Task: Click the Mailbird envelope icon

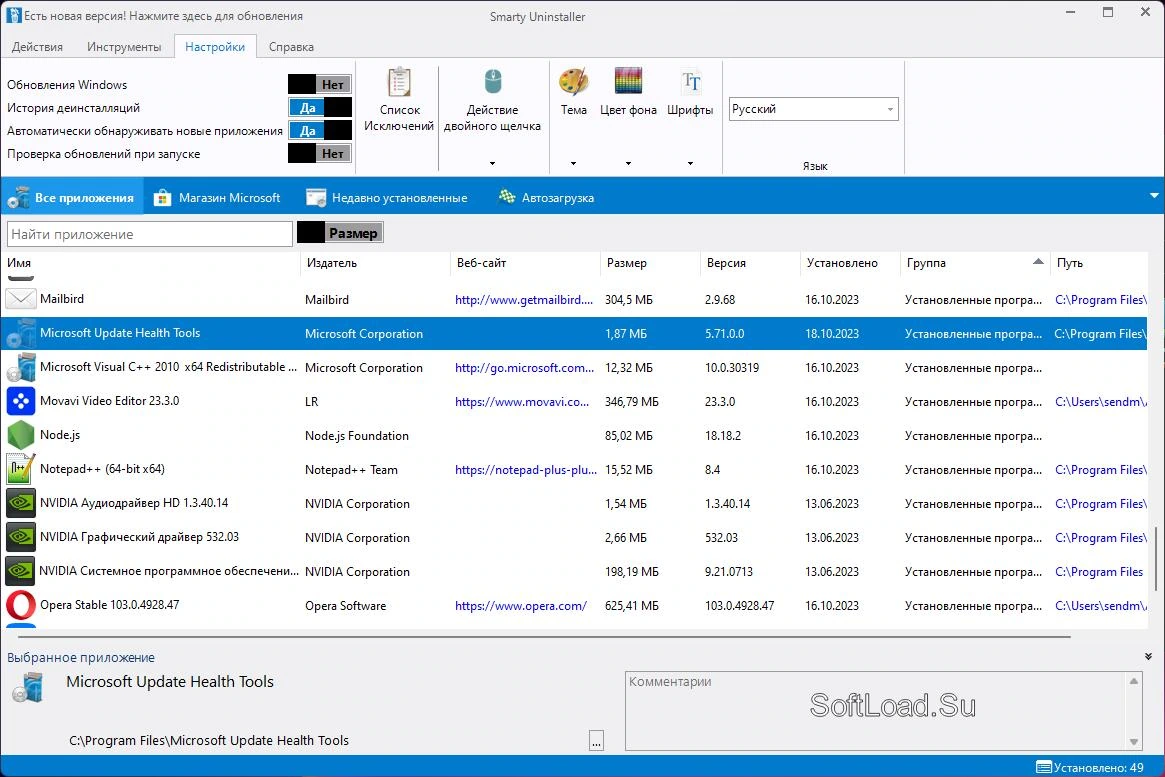Action: tap(21, 299)
